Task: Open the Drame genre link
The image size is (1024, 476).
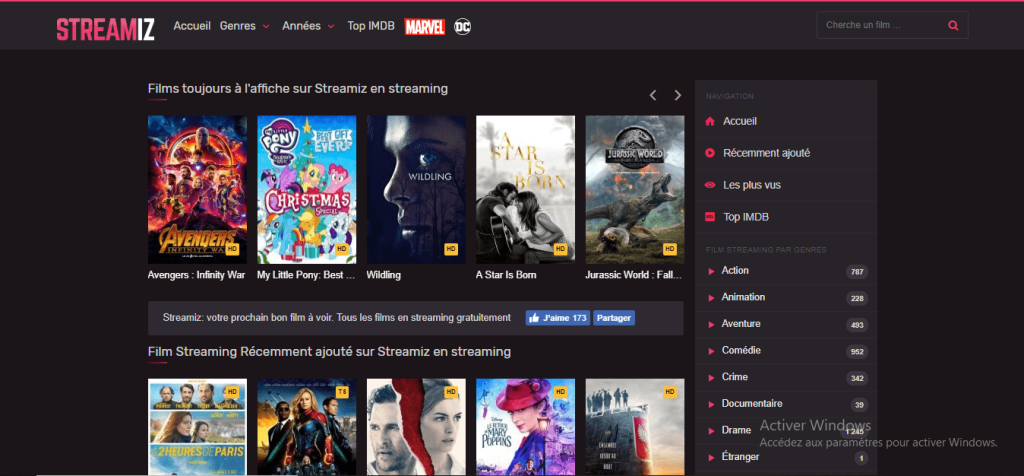Action: [736, 431]
